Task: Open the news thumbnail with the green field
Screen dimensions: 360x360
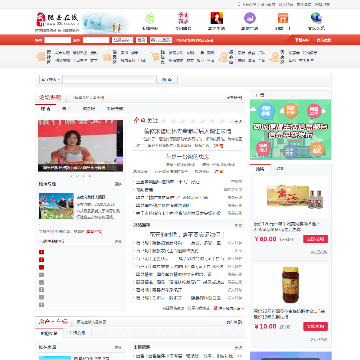Action: [56, 206]
